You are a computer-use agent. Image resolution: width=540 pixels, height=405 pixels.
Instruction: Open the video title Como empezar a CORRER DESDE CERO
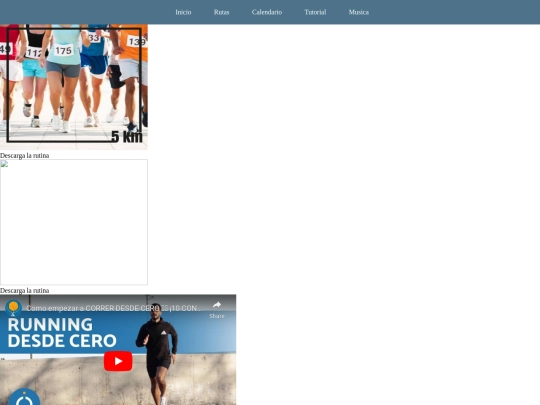click(x=114, y=308)
